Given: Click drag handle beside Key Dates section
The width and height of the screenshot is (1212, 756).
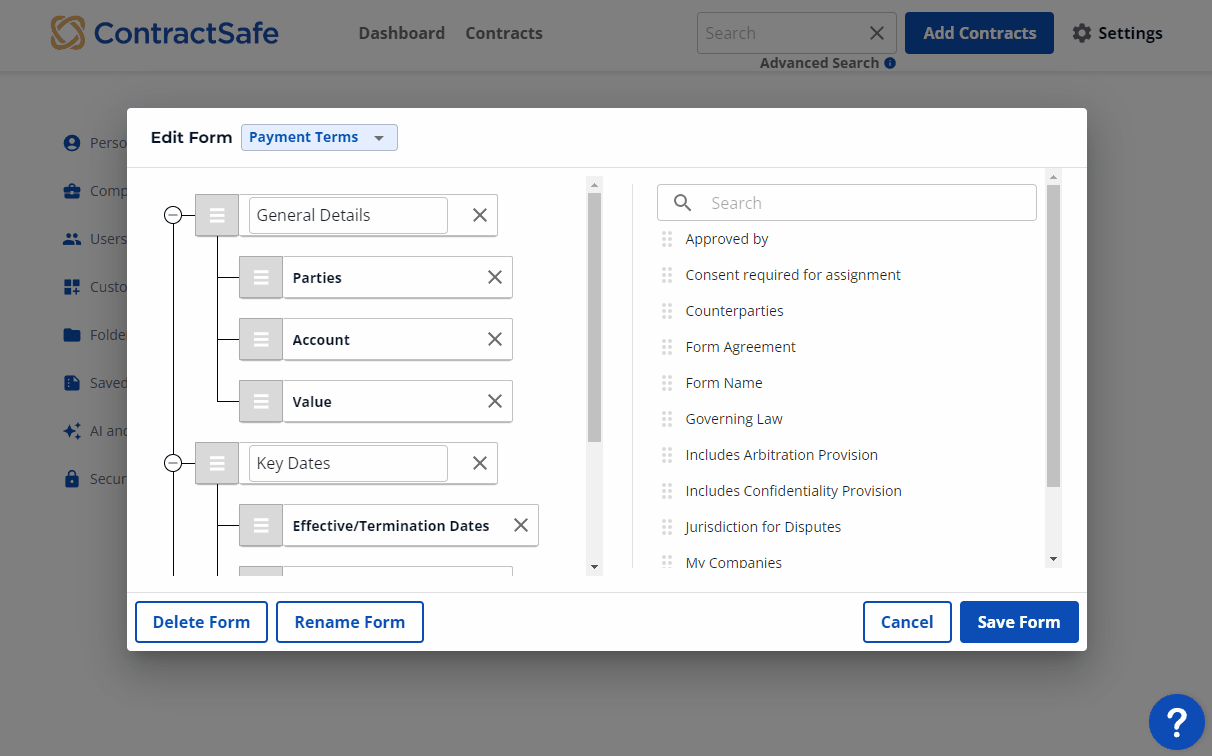Looking at the screenshot, I should (x=217, y=463).
